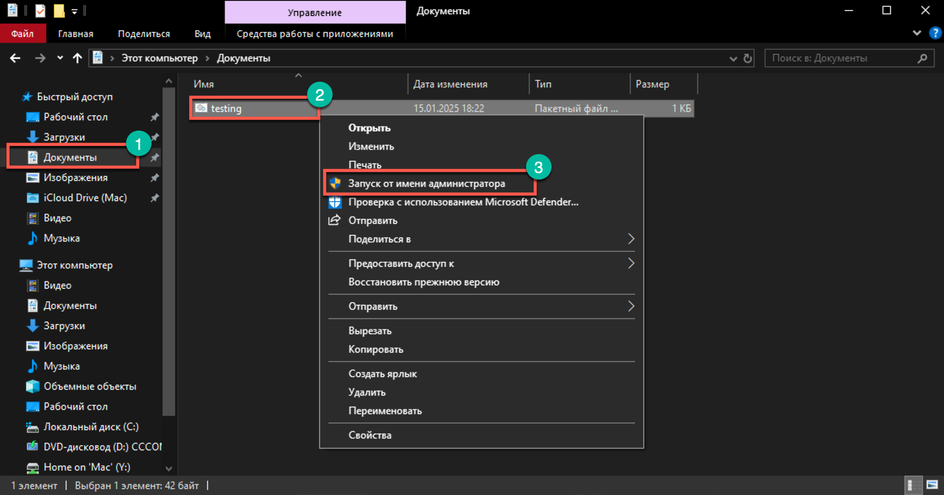Viewport: 944px width, 495px height.
Task: Click Properties quick access toolbar icon
Action: pos(40,11)
